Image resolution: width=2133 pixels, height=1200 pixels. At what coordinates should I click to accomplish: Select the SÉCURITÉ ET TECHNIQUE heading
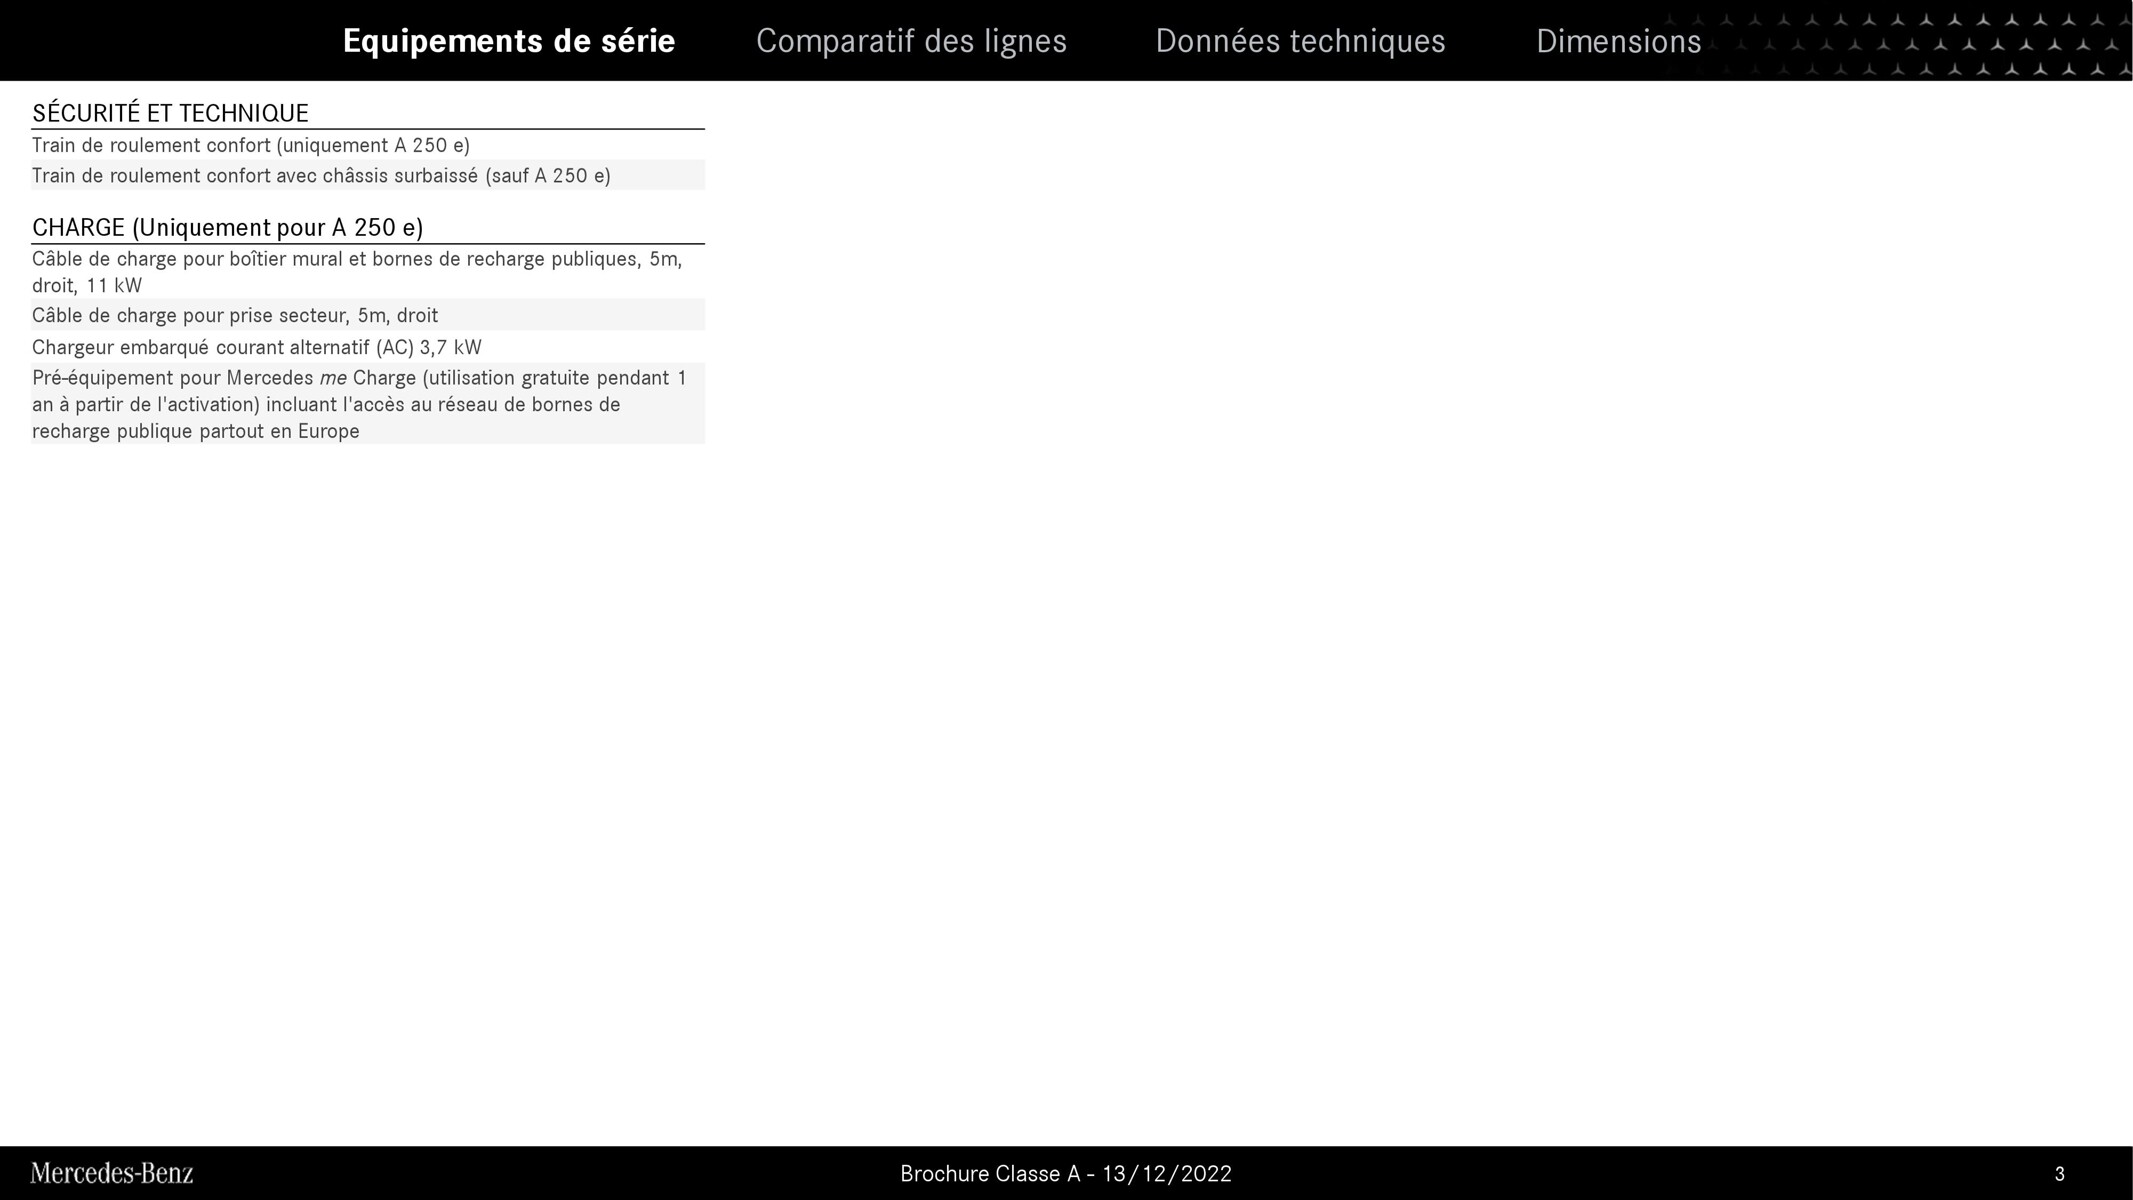[x=170, y=113]
